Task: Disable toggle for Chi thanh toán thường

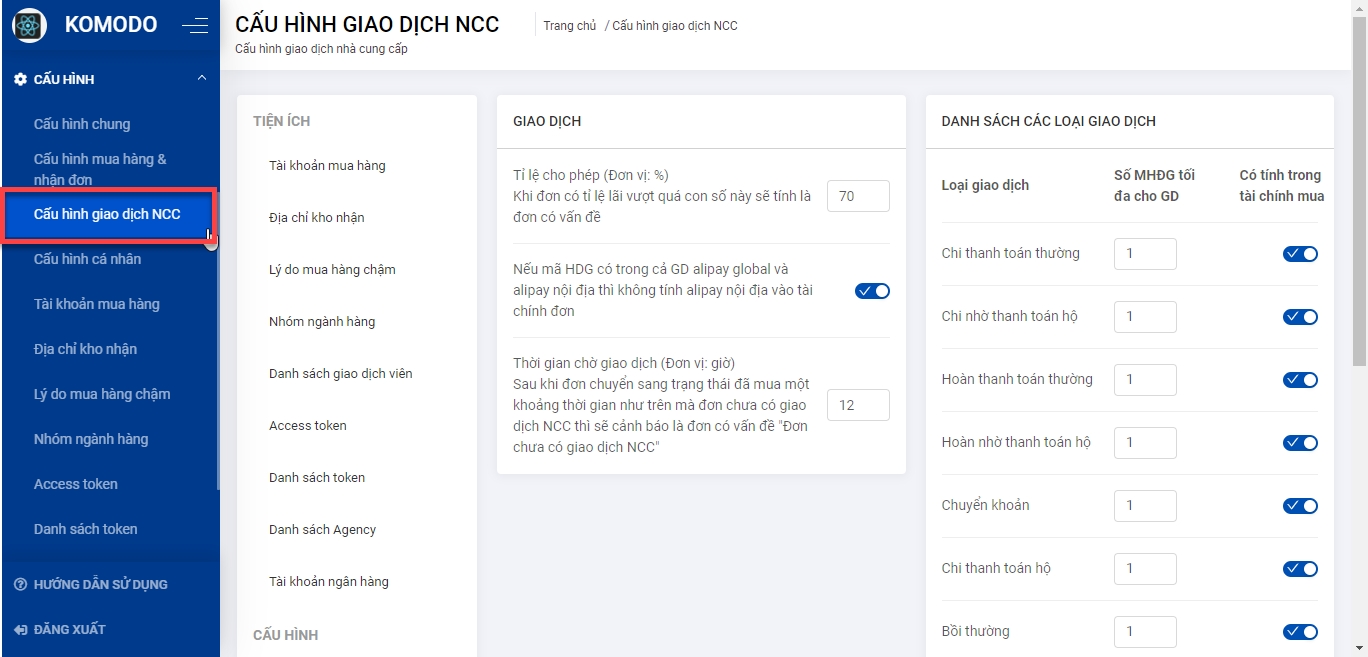Action: tap(1300, 254)
